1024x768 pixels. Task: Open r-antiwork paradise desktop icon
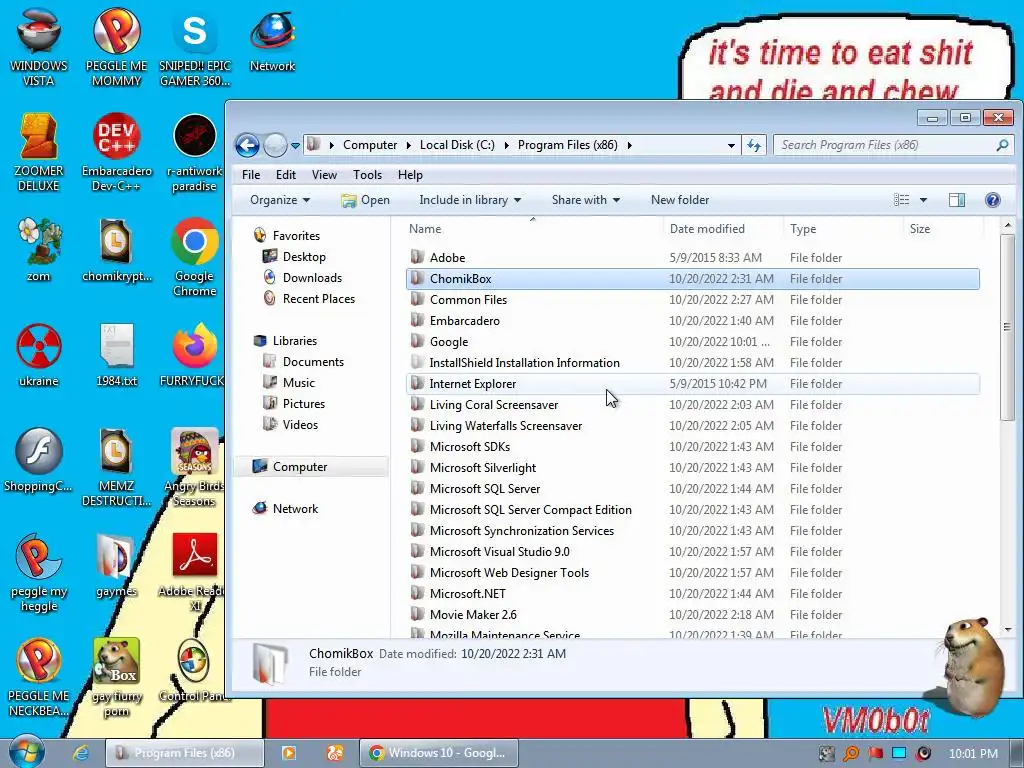coord(195,152)
